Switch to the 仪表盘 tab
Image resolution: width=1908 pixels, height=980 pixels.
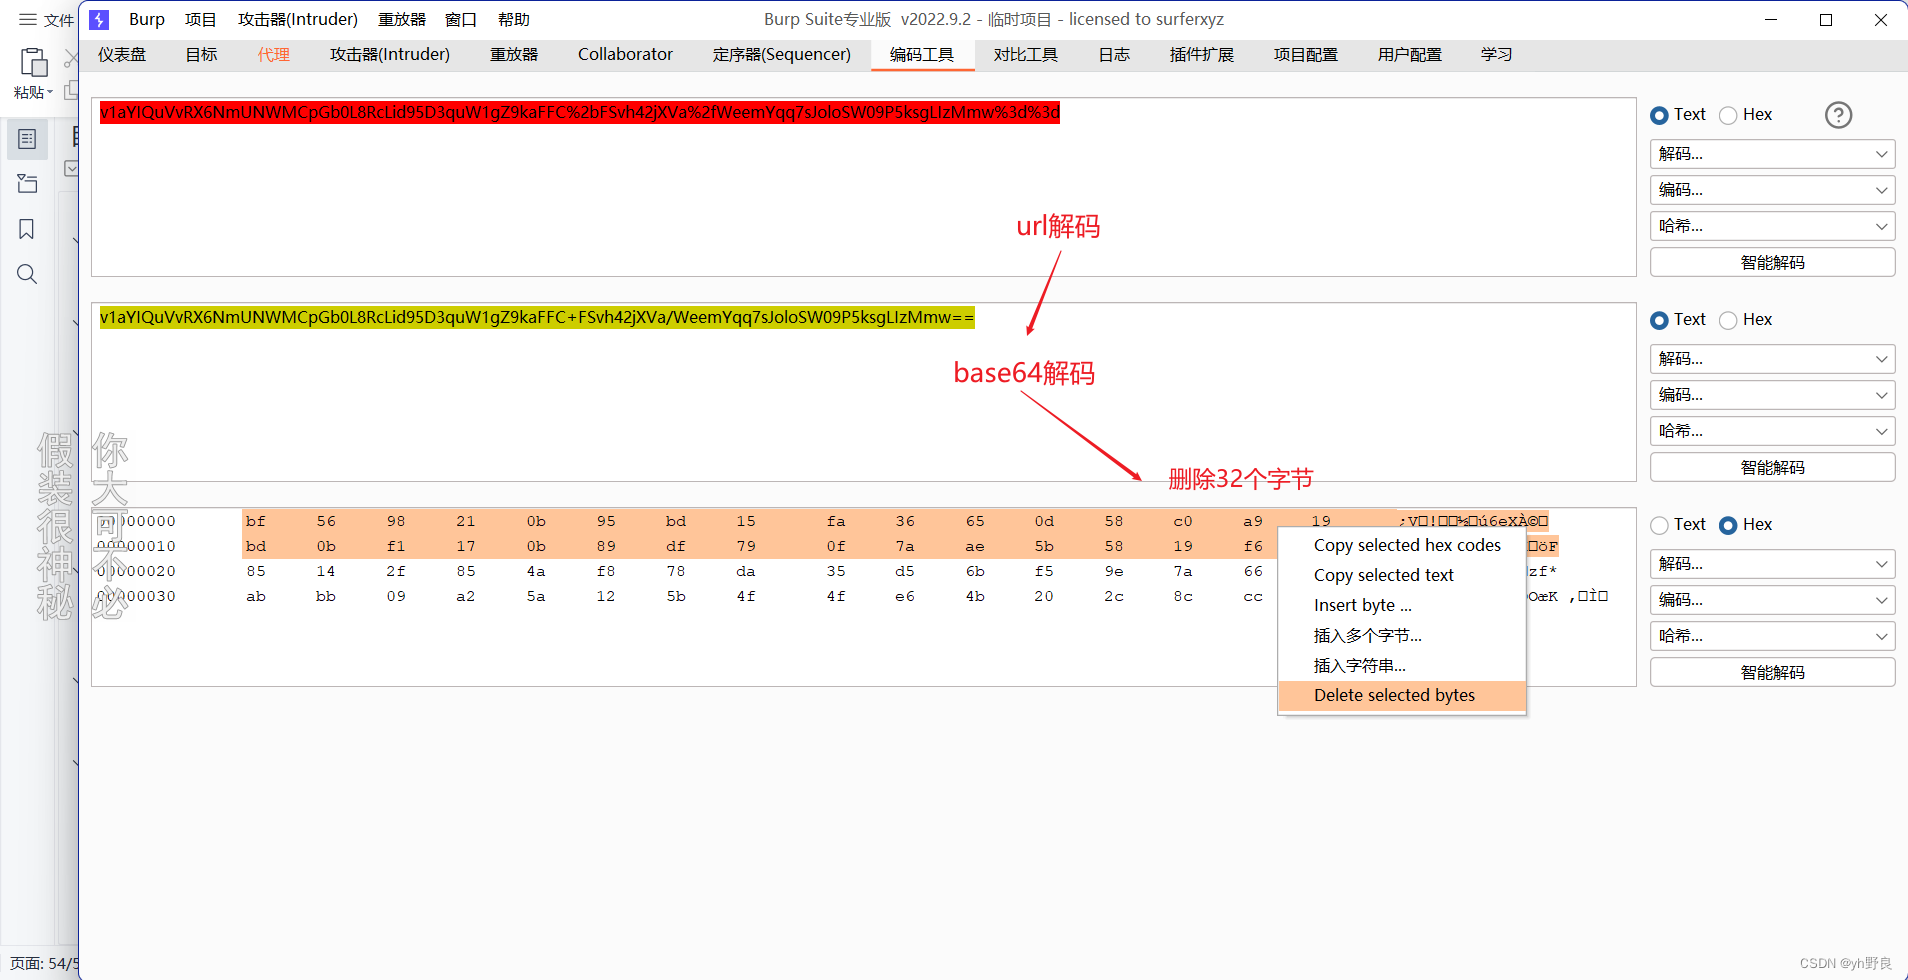122,55
